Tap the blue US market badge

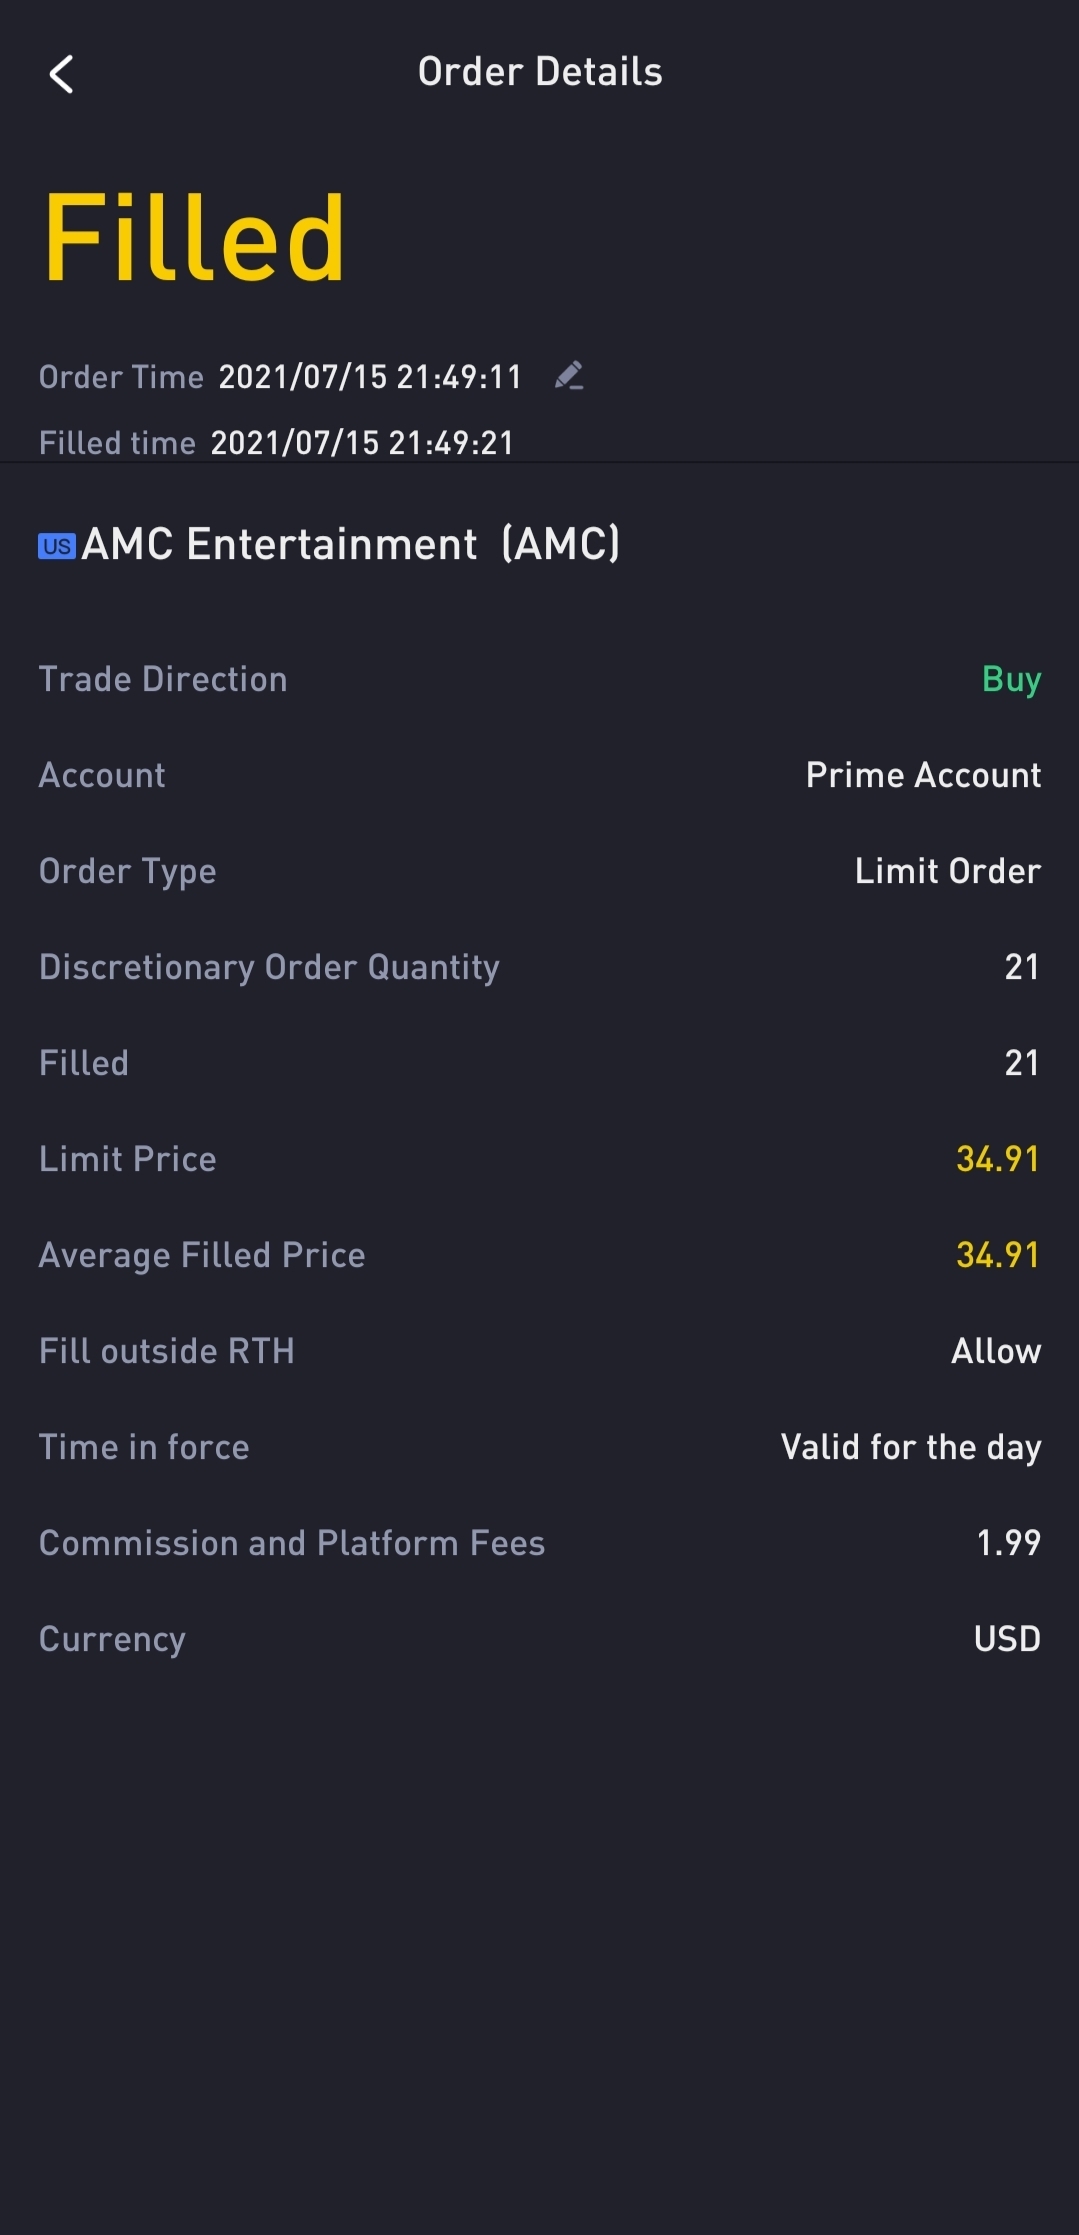[x=57, y=546]
